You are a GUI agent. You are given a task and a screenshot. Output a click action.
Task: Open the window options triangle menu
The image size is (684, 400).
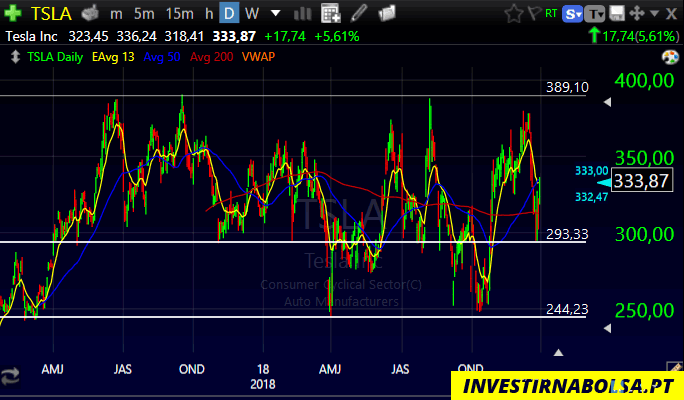pos(654,14)
